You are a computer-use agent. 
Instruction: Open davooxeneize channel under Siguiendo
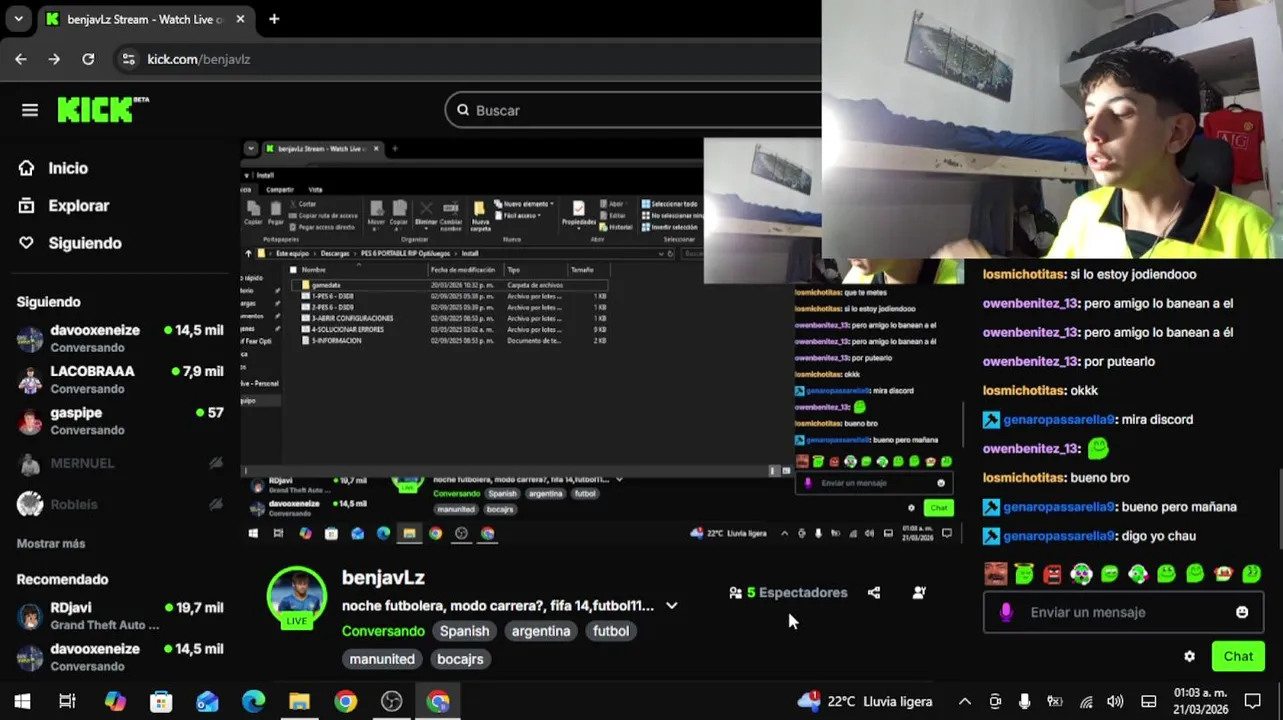120,338
